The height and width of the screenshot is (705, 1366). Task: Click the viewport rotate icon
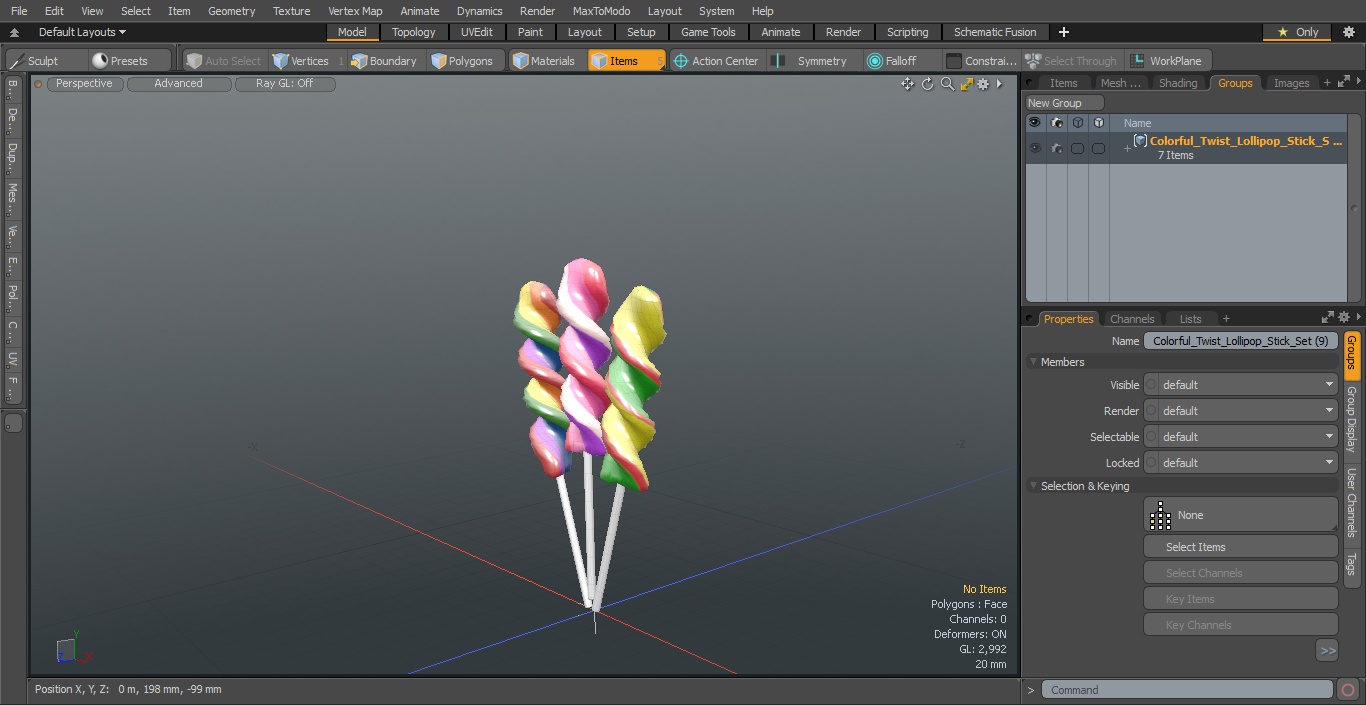(927, 84)
